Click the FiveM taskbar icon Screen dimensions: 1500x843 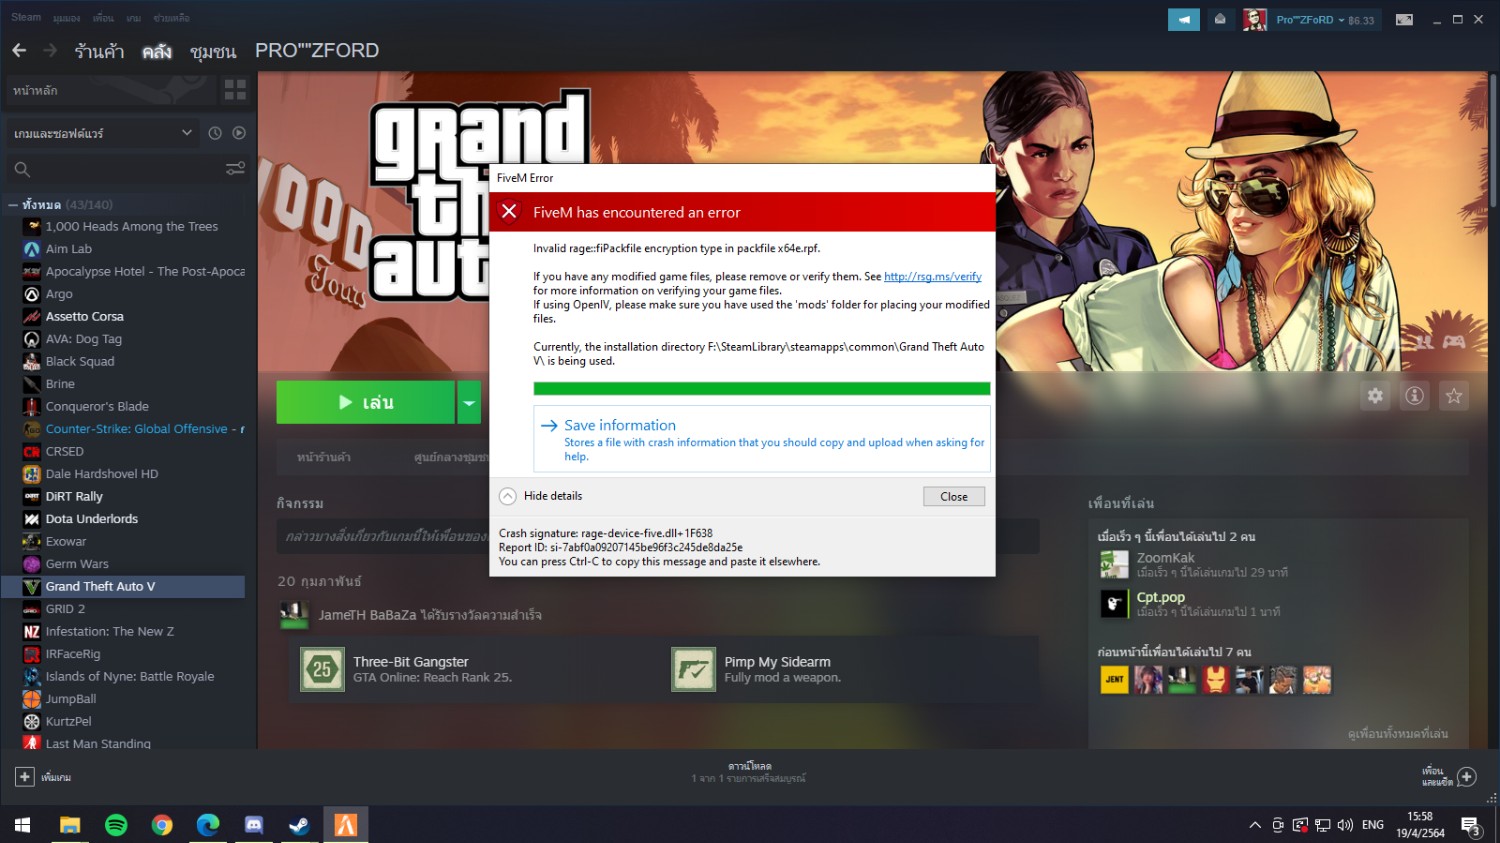coord(345,825)
